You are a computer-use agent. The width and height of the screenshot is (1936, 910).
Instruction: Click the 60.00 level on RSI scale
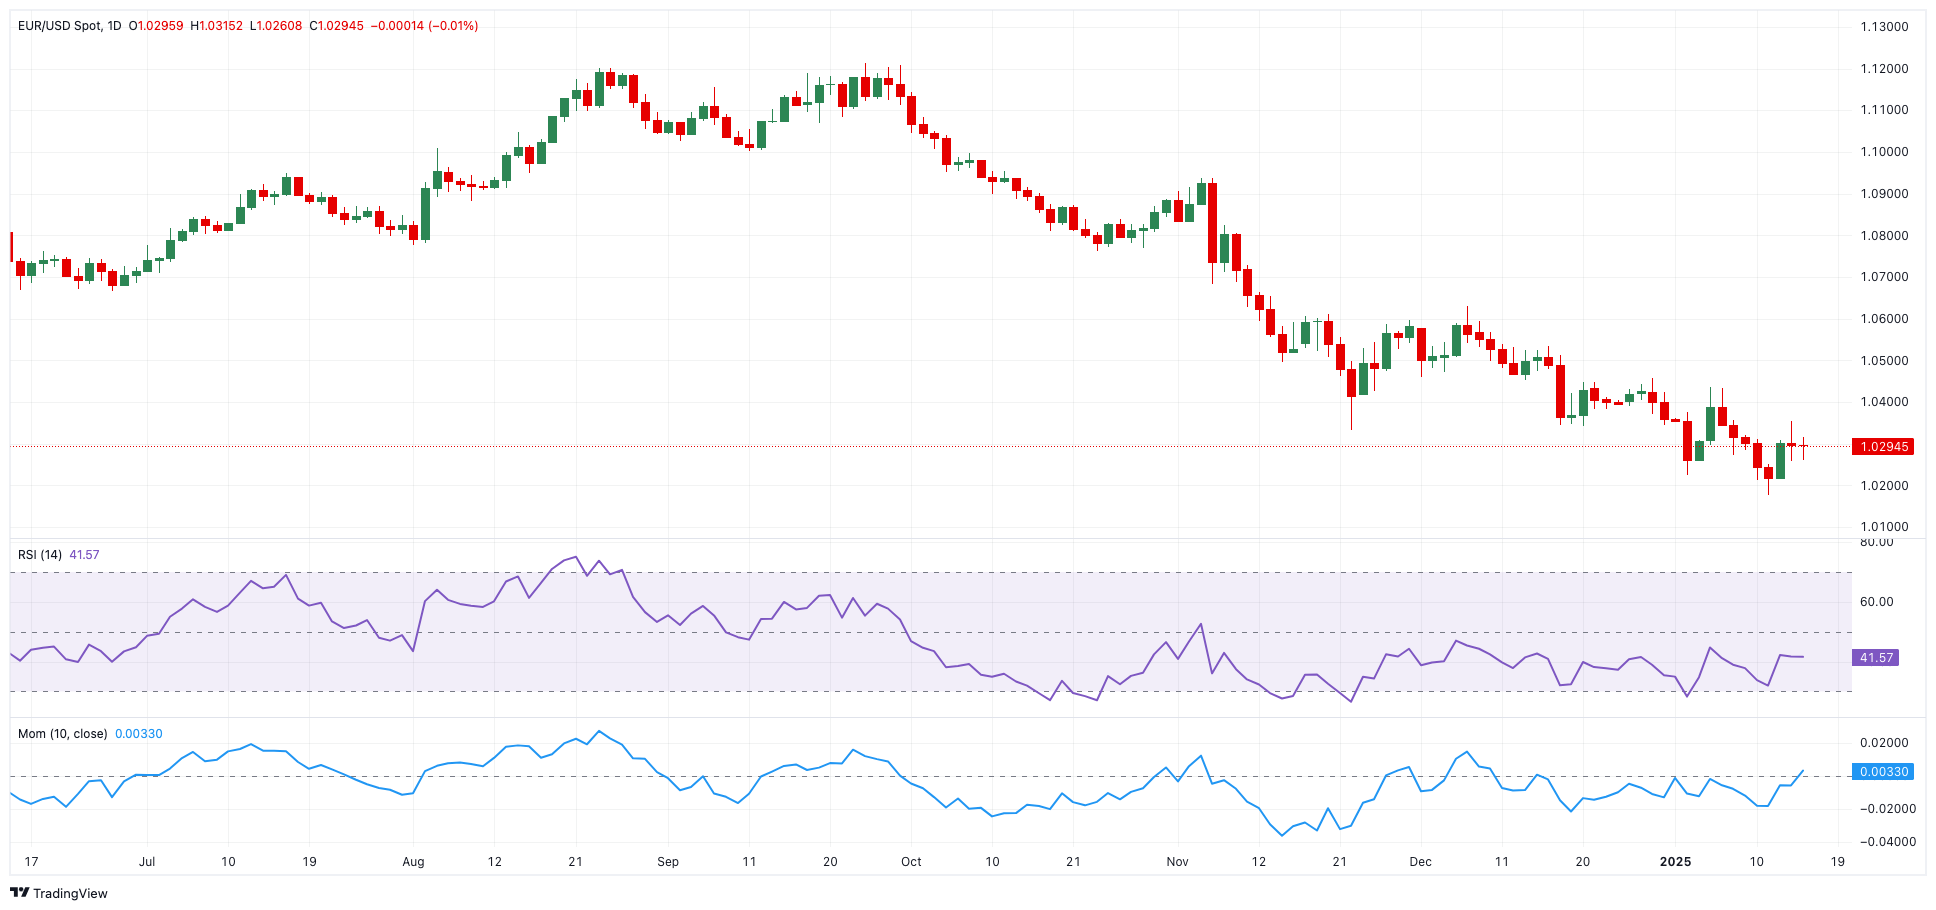(x=1876, y=602)
